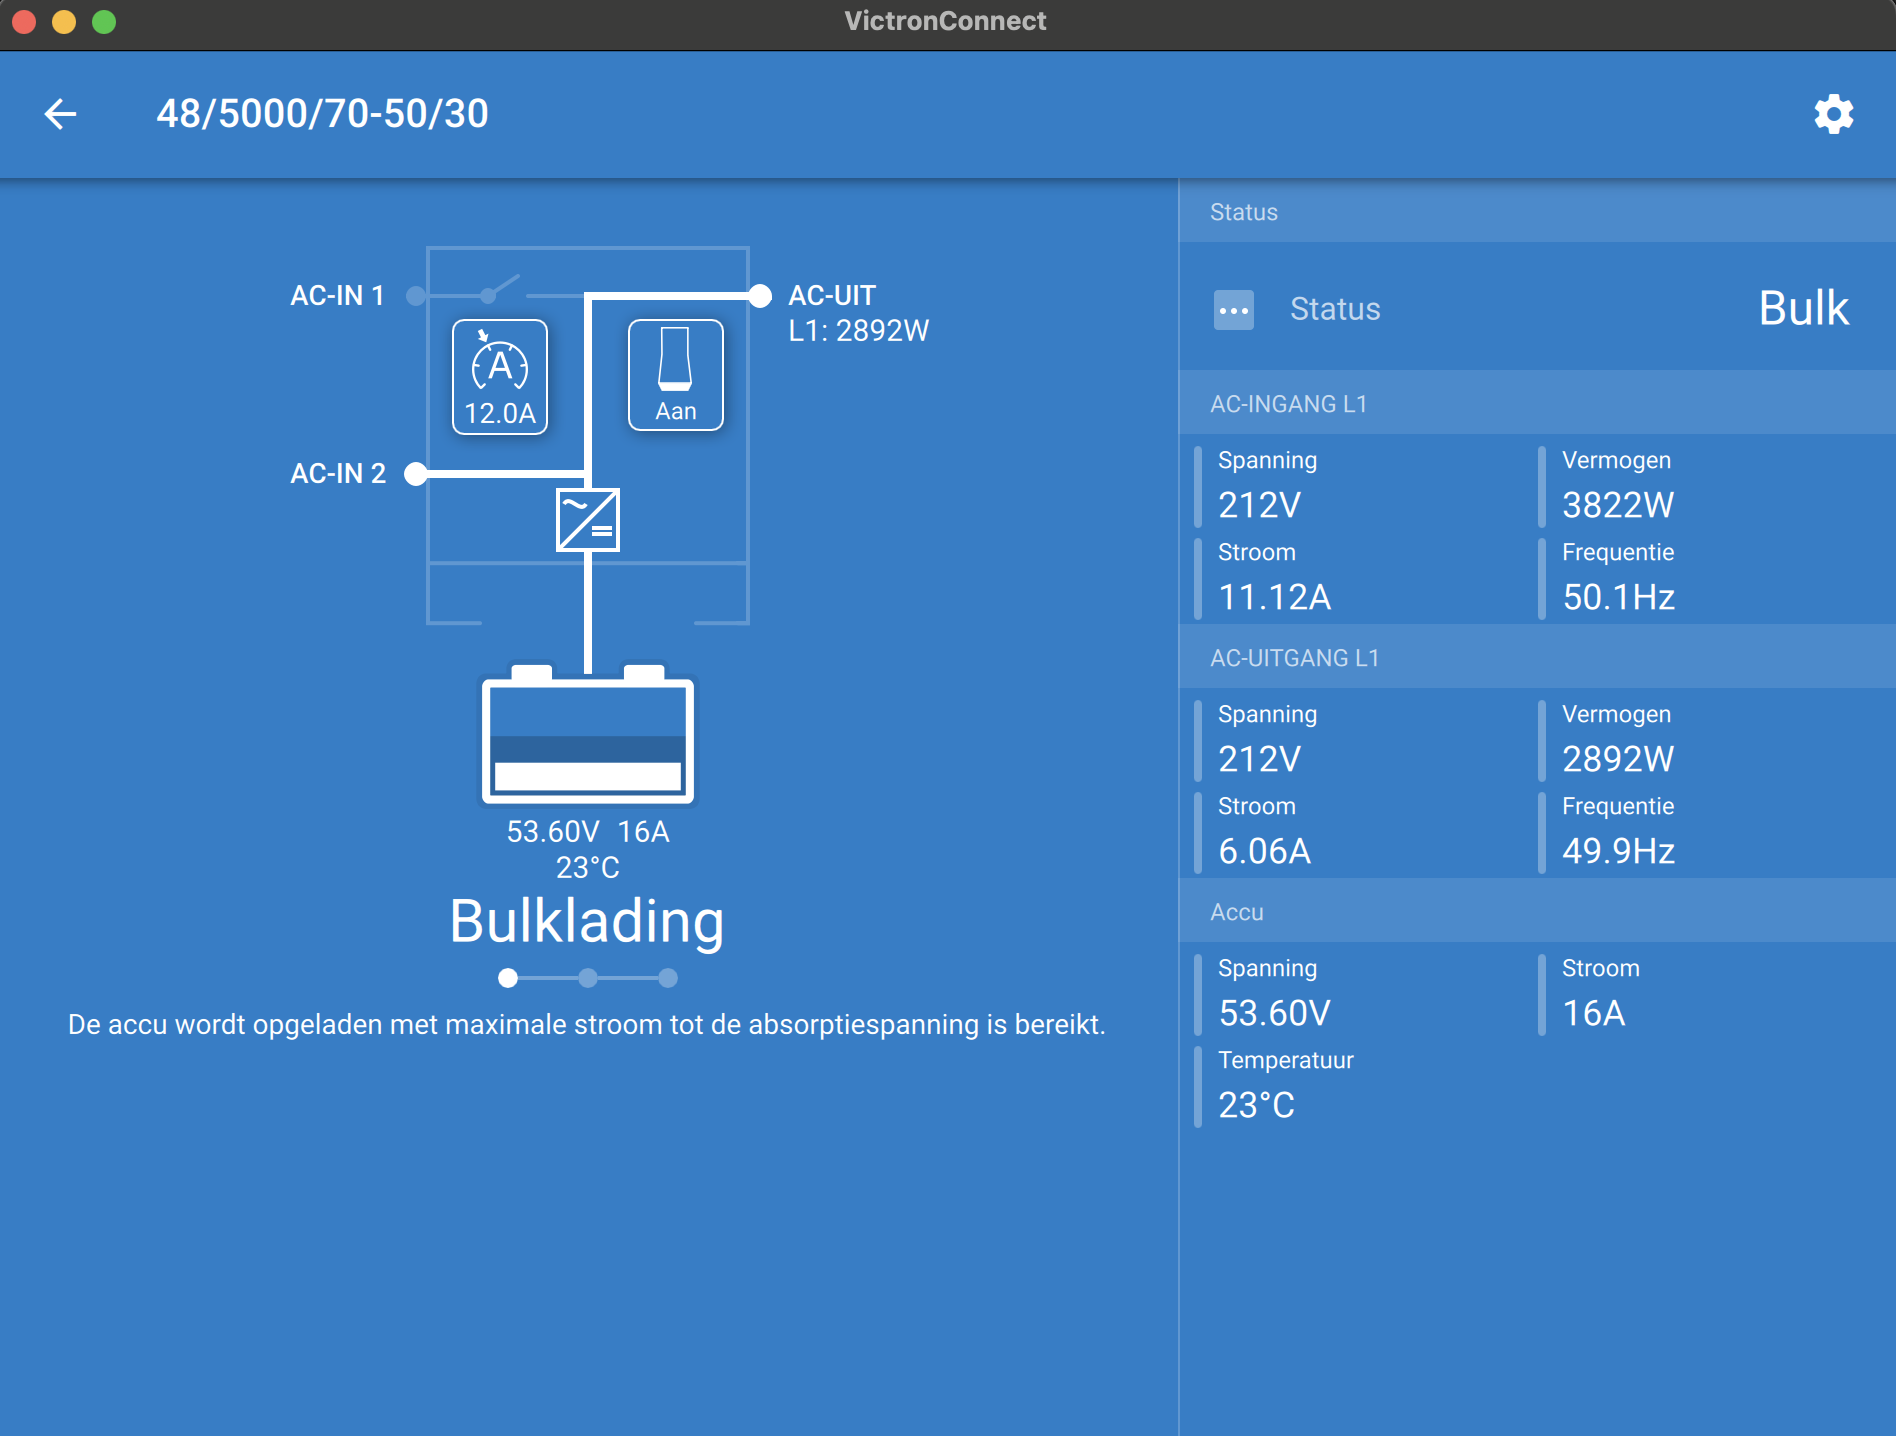Screen dimensions: 1896x1436
Task: Click the 6.06A output current value
Action: [x=1264, y=851]
